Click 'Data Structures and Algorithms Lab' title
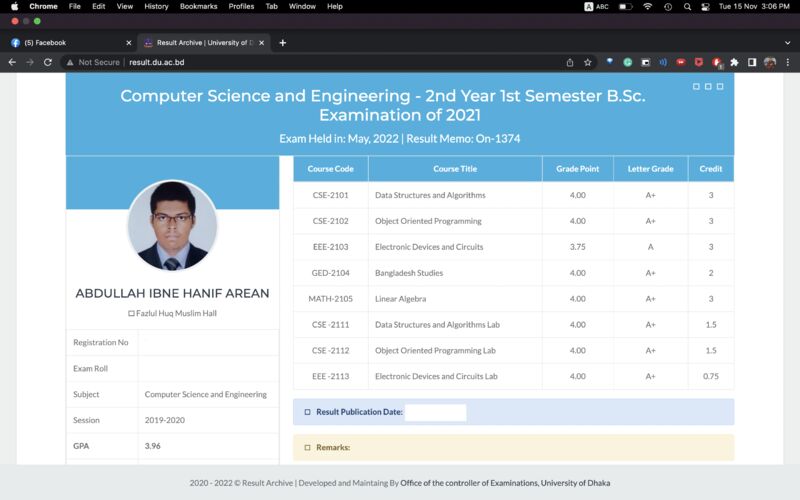 [x=437, y=324]
